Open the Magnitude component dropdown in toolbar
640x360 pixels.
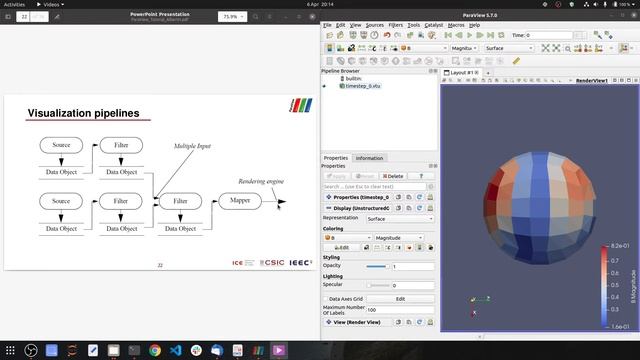[x=464, y=48]
